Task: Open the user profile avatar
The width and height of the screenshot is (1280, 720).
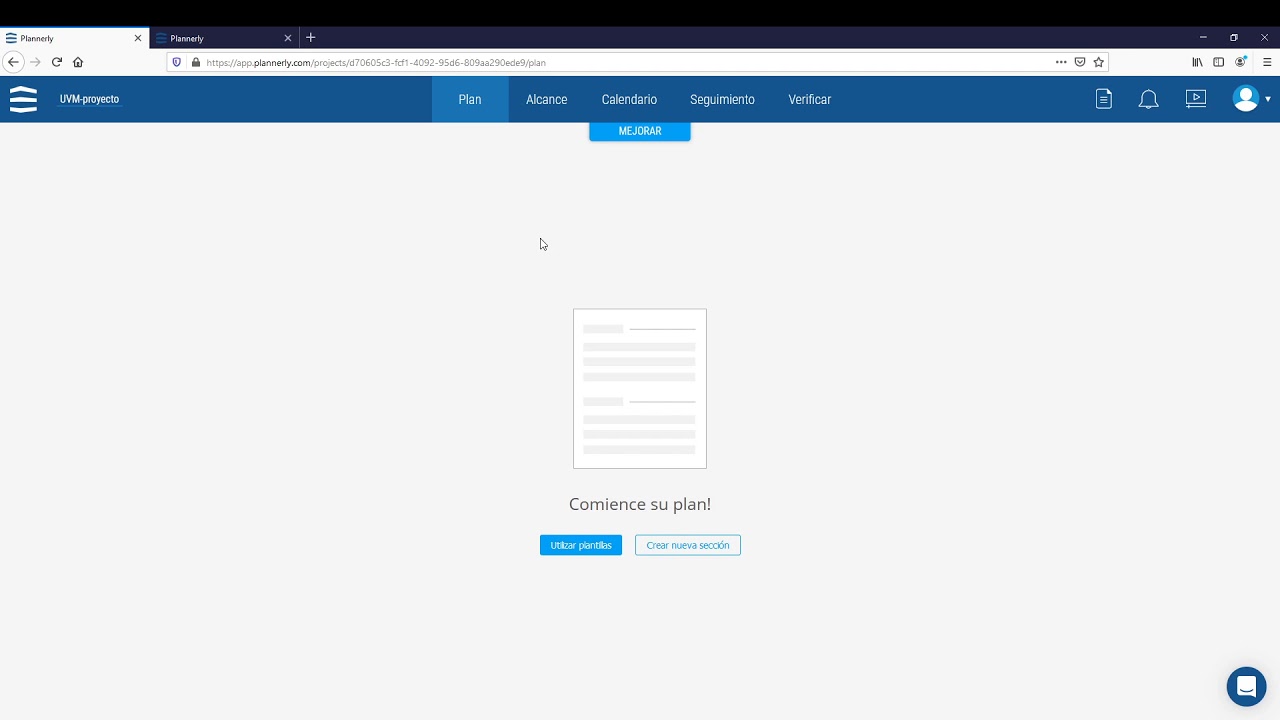Action: [x=1246, y=98]
